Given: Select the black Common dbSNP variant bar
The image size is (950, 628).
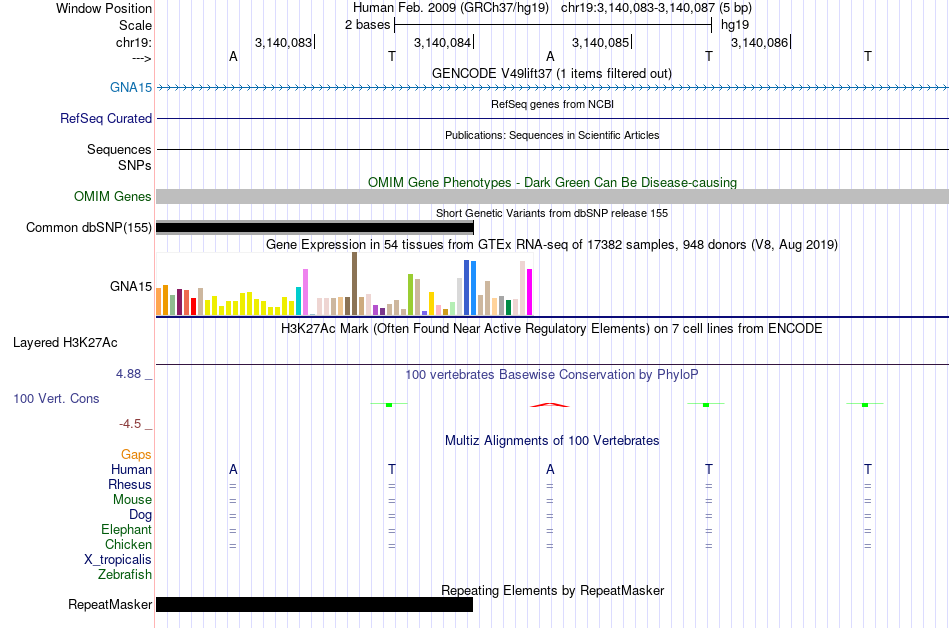Looking at the screenshot, I should coord(314,228).
